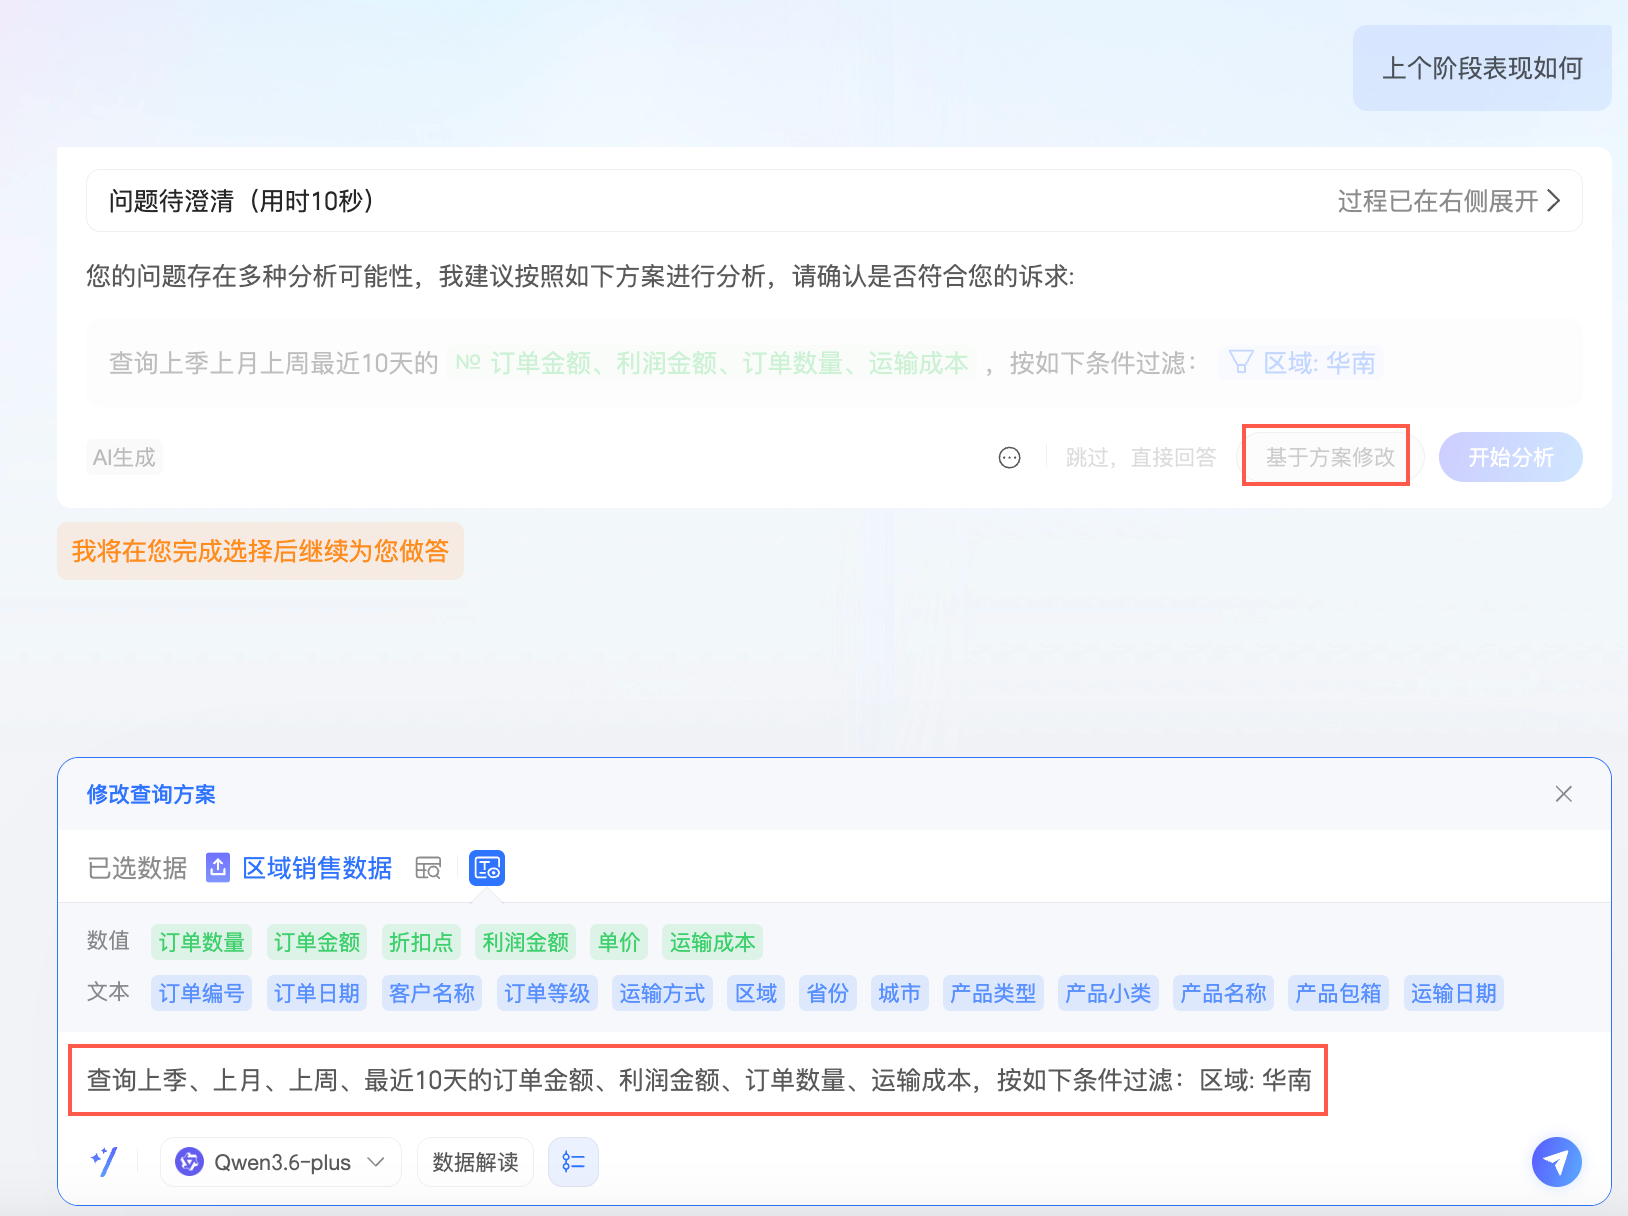The height and width of the screenshot is (1216, 1628).
Task: Select the 订单数量 numeric field tag
Action: pos(201,942)
